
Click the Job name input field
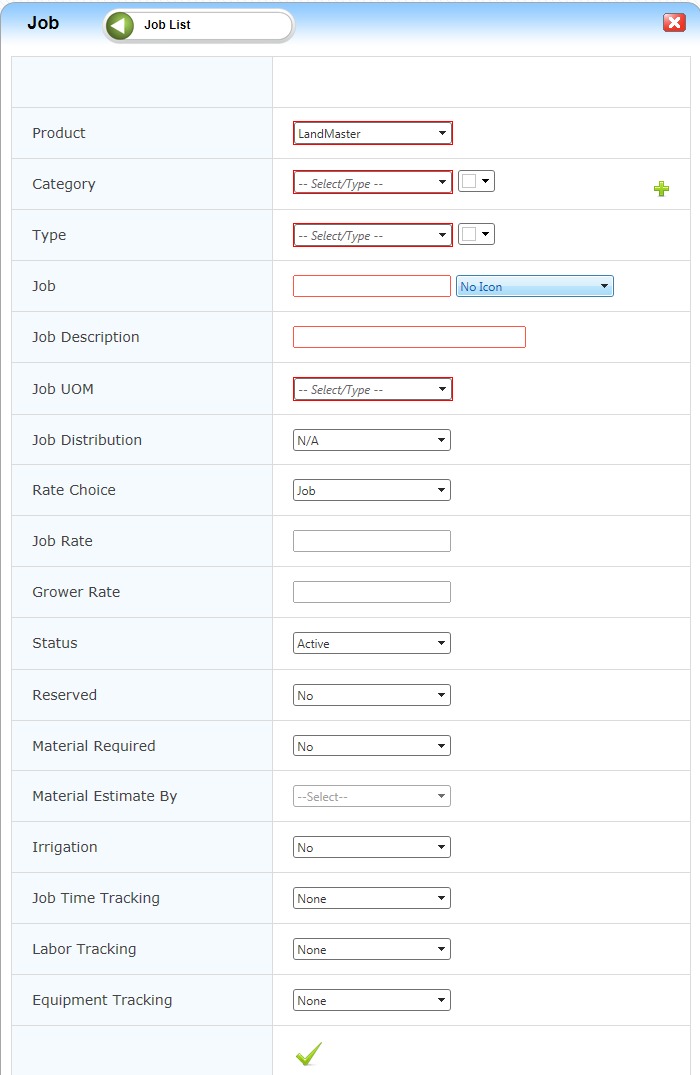coord(372,286)
